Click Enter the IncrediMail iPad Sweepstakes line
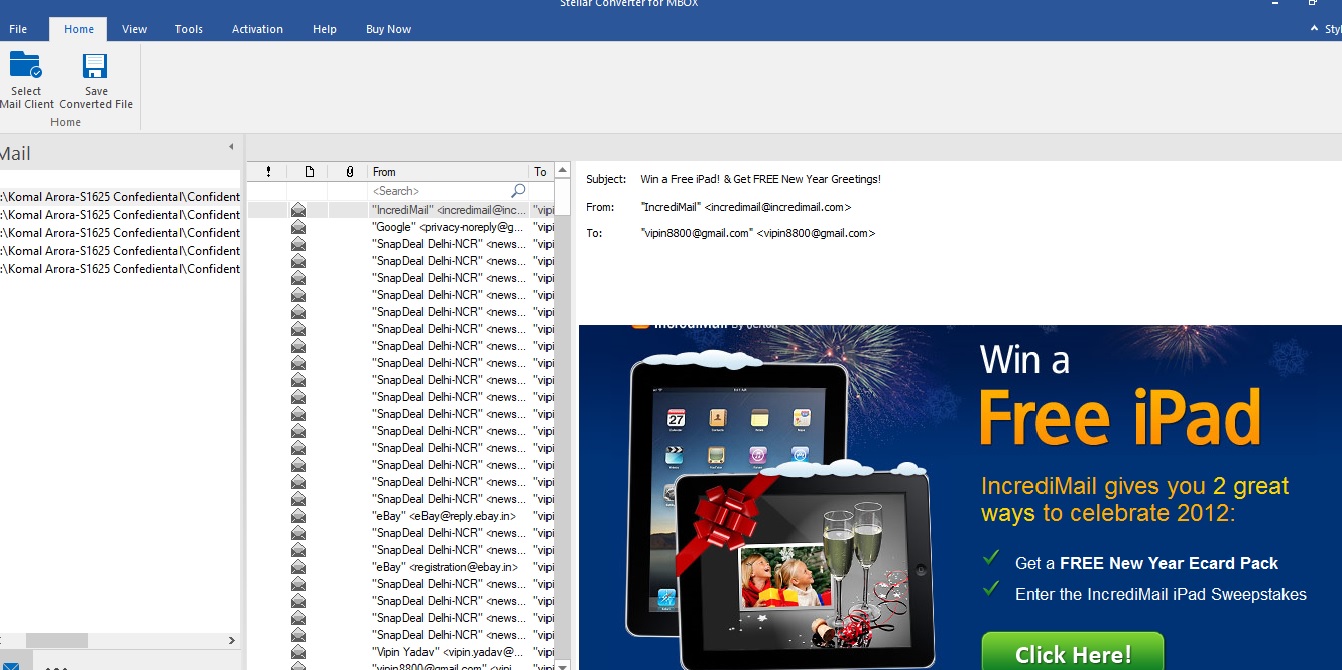The height and width of the screenshot is (670, 1342). click(x=1161, y=594)
